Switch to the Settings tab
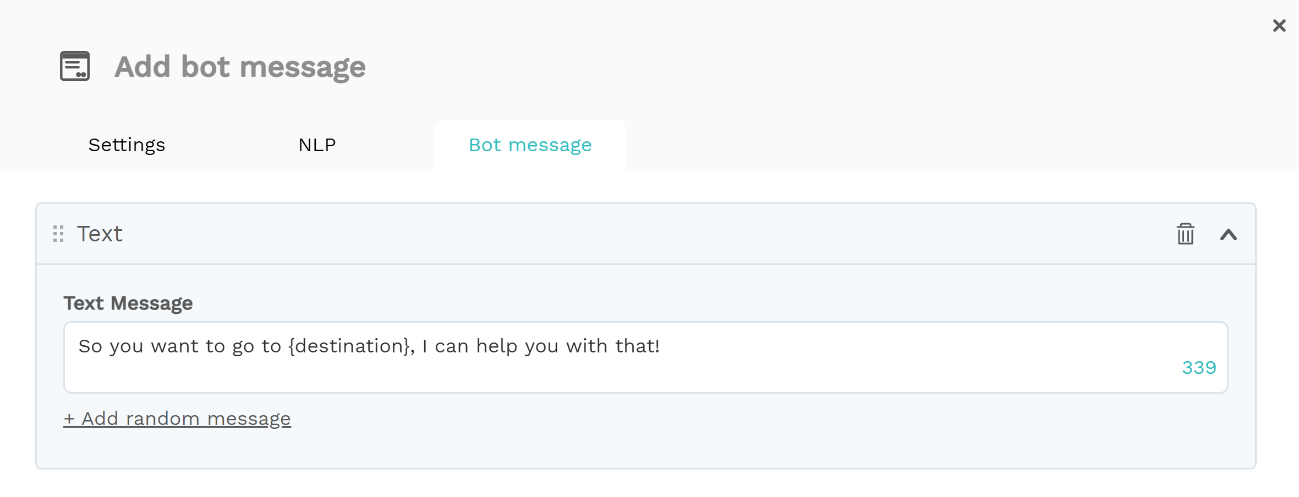This screenshot has width=1299, height=497. click(x=127, y=145)
